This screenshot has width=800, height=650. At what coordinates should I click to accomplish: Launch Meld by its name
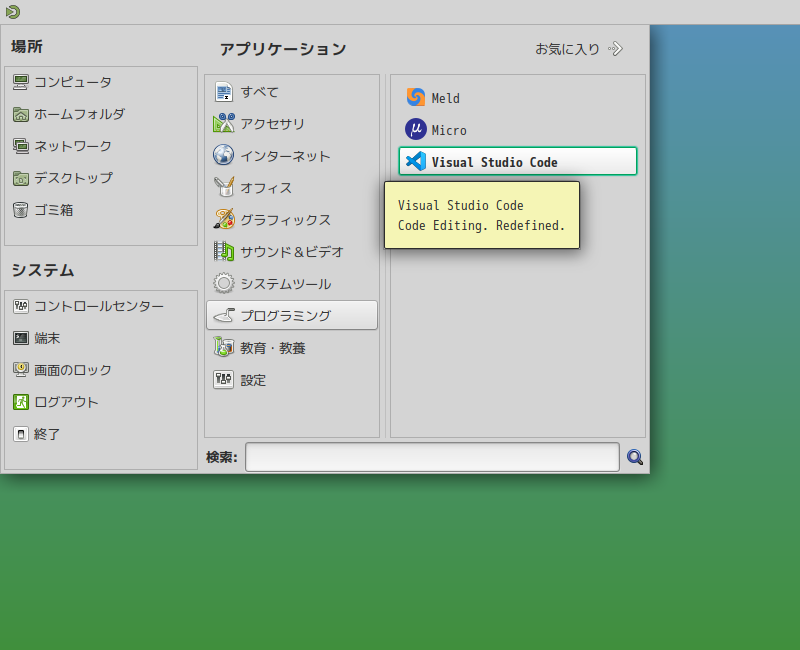(x=445, y=98)
